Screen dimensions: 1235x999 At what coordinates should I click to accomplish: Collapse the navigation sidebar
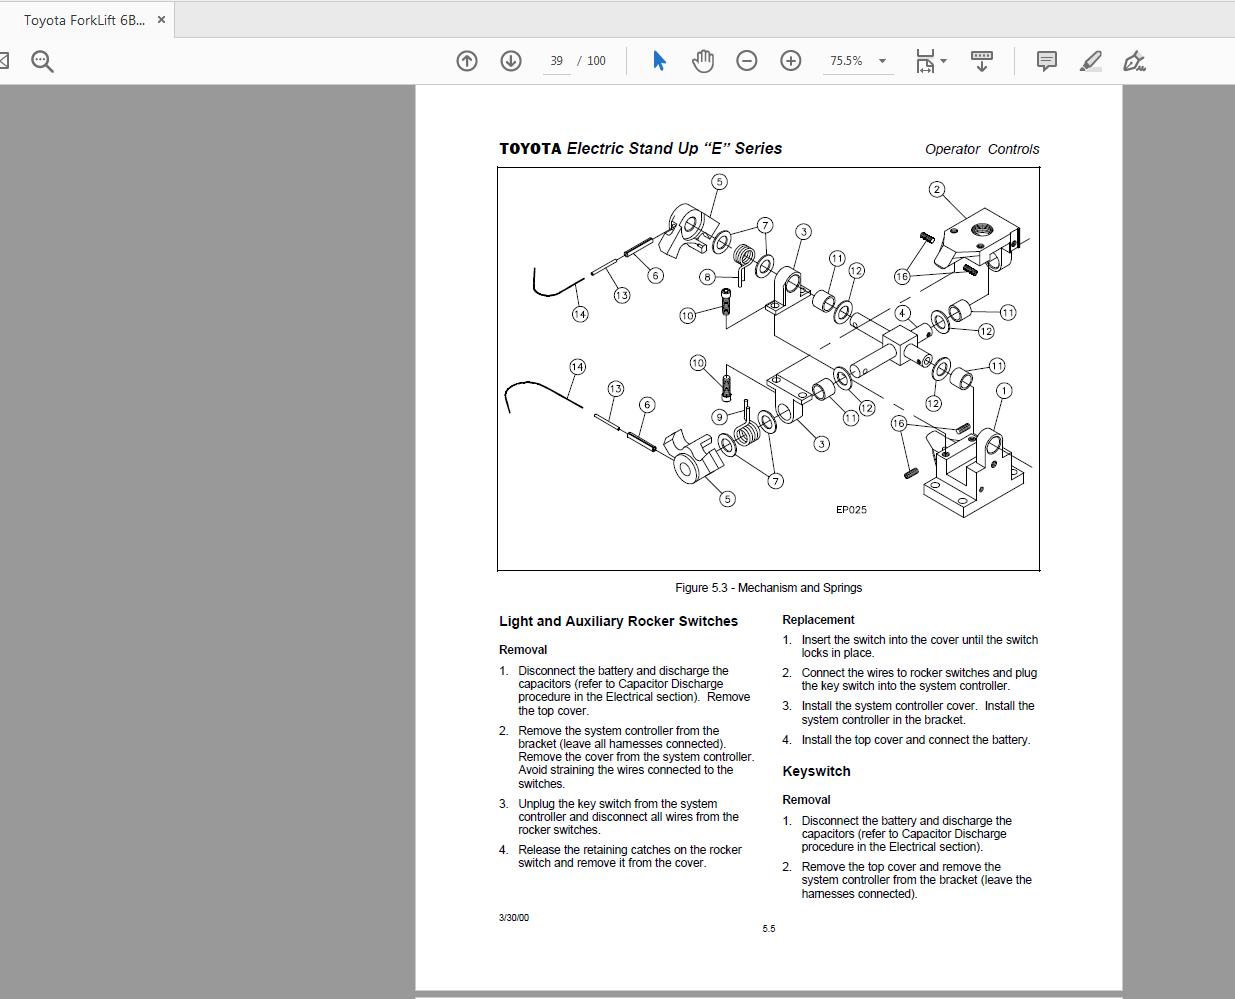(4, 59)
